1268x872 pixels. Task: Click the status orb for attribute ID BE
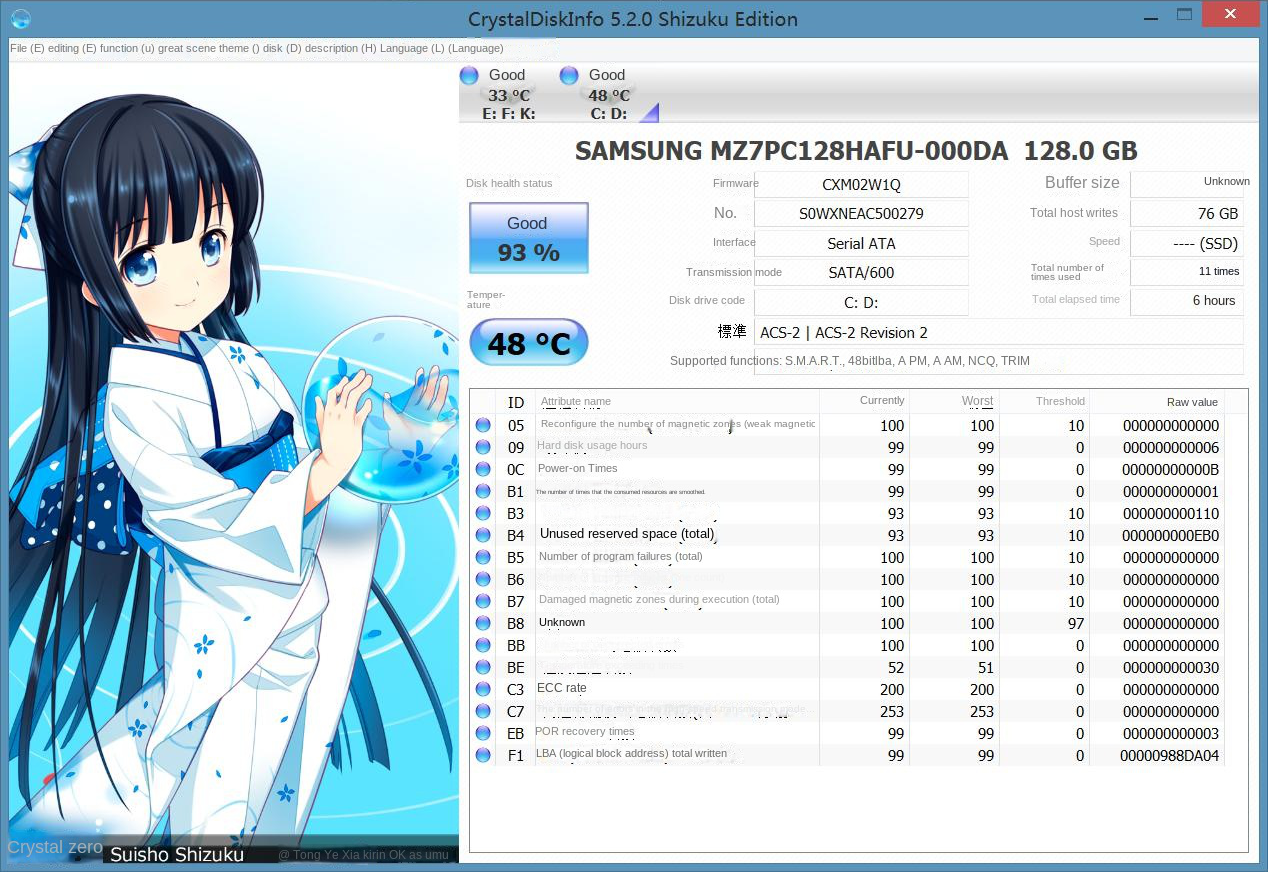[x=483, y=668]
